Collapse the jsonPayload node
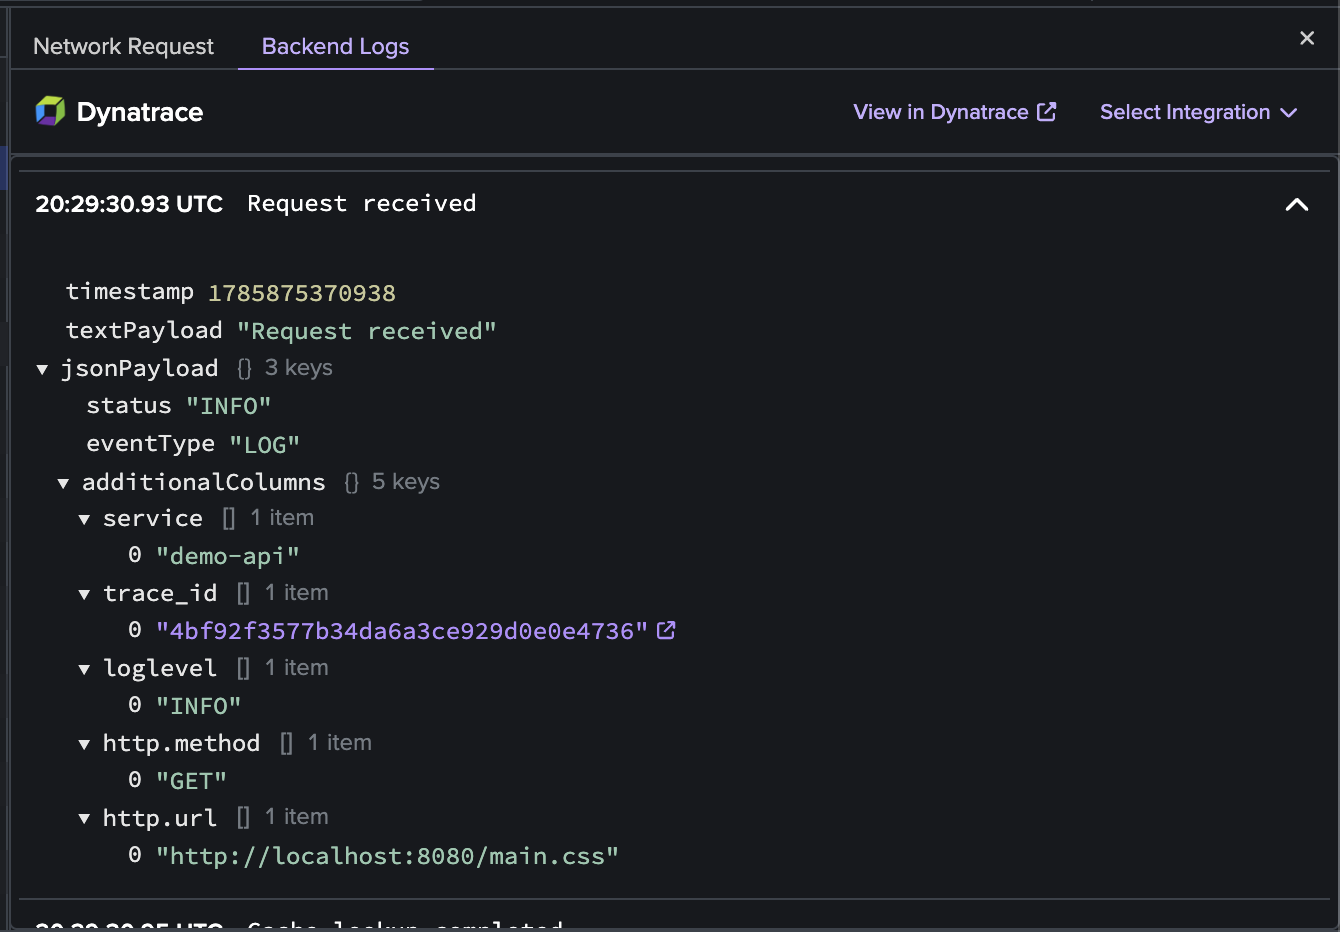This screenshot has width=1340, height=932. [x=42, y=369]
